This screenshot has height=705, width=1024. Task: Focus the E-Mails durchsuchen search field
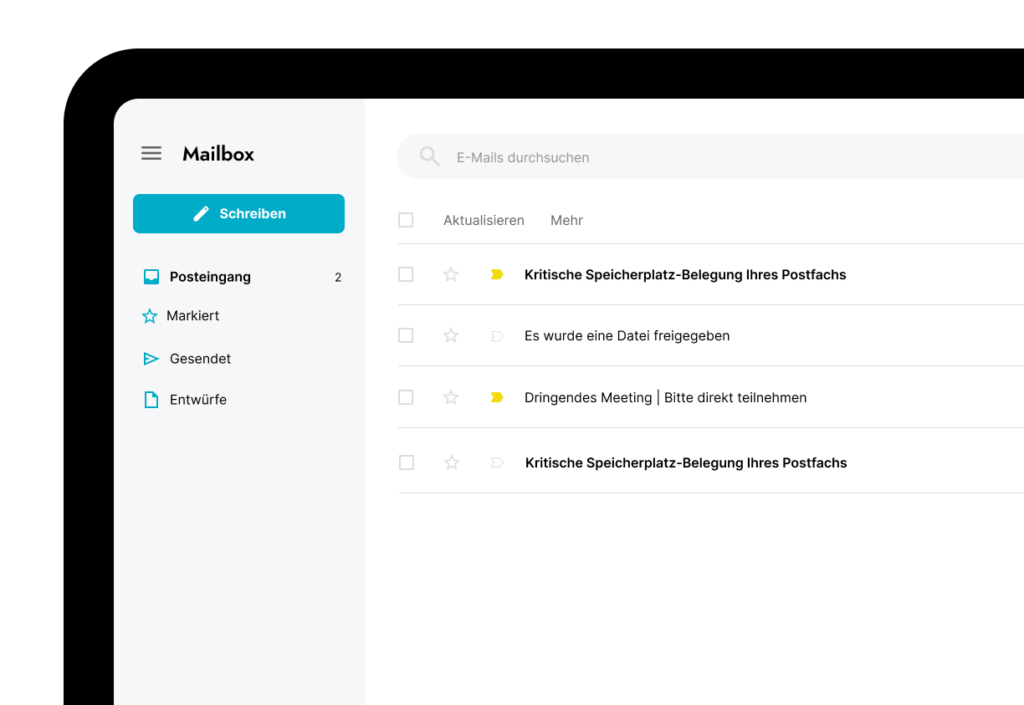click(700, 157)
